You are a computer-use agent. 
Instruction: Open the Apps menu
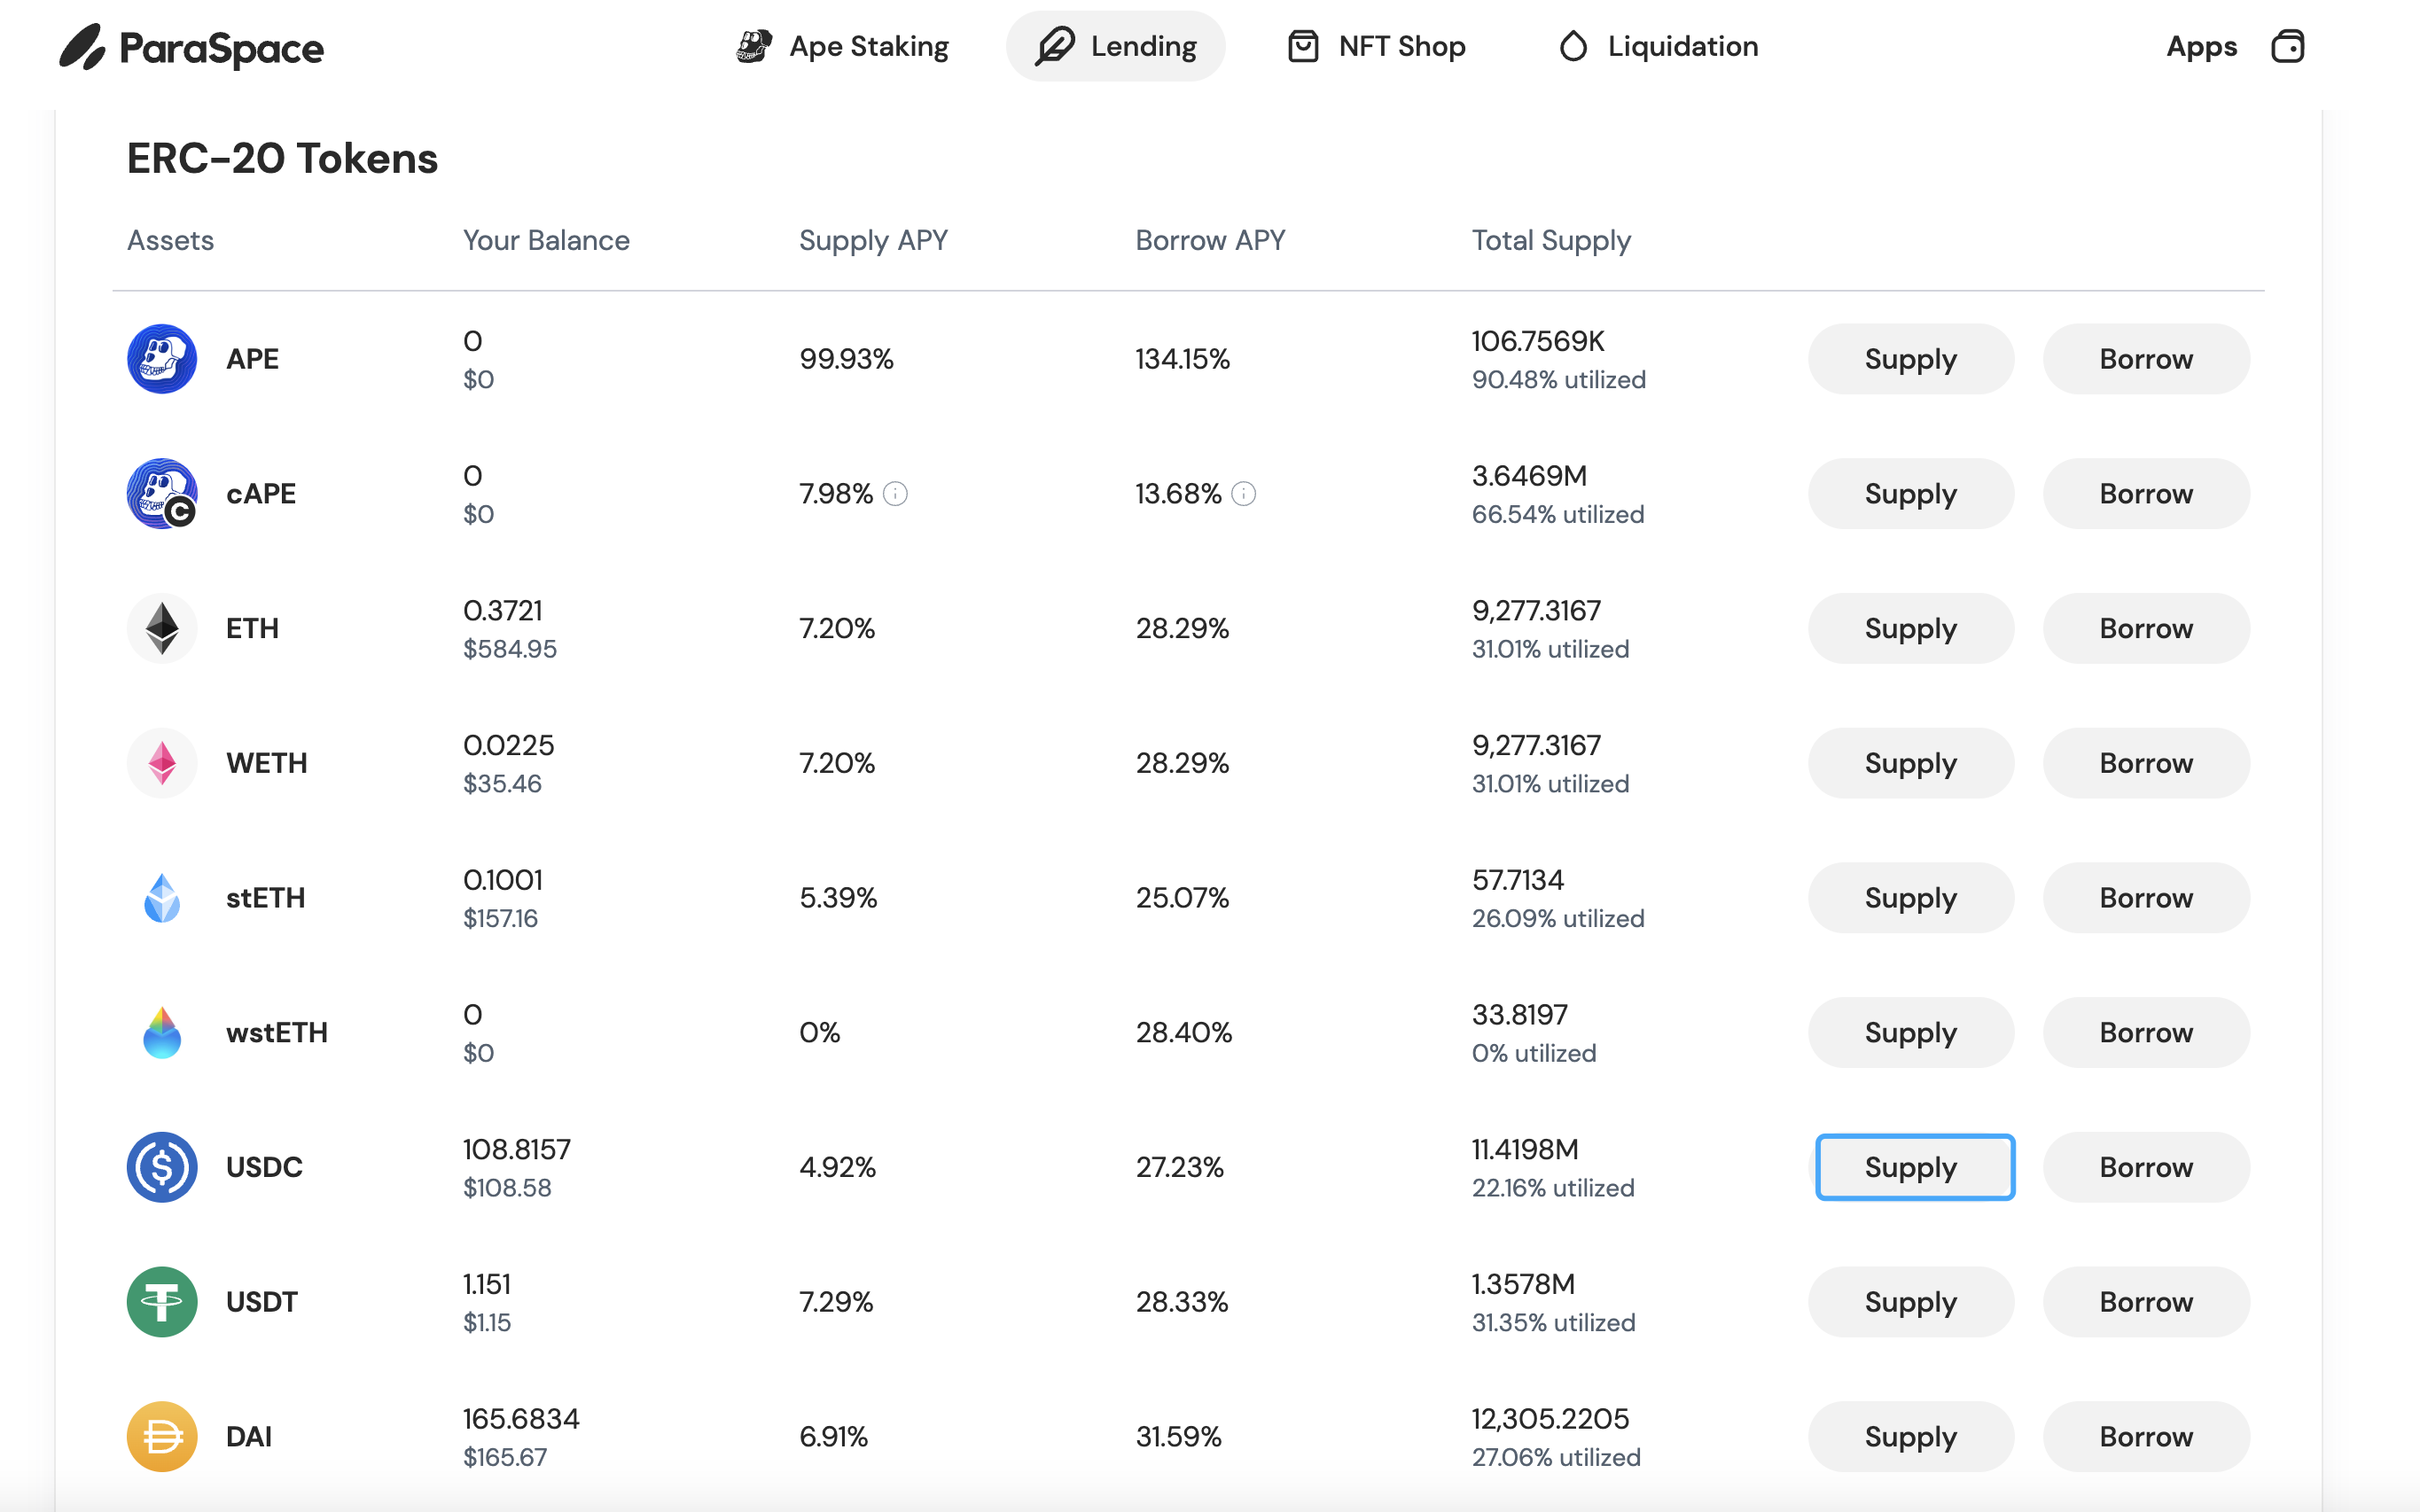pyautogui.click(x=2201, y=46)
